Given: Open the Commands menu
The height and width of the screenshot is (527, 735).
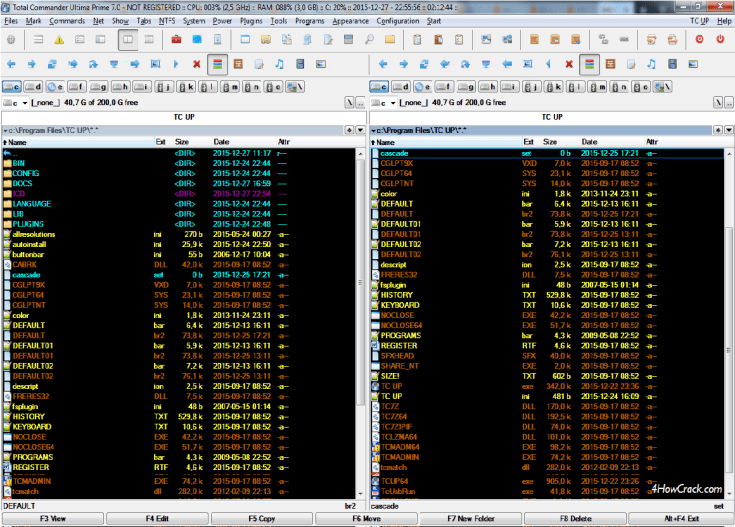Looking at the screenshot, I should [x=67, y=21].
